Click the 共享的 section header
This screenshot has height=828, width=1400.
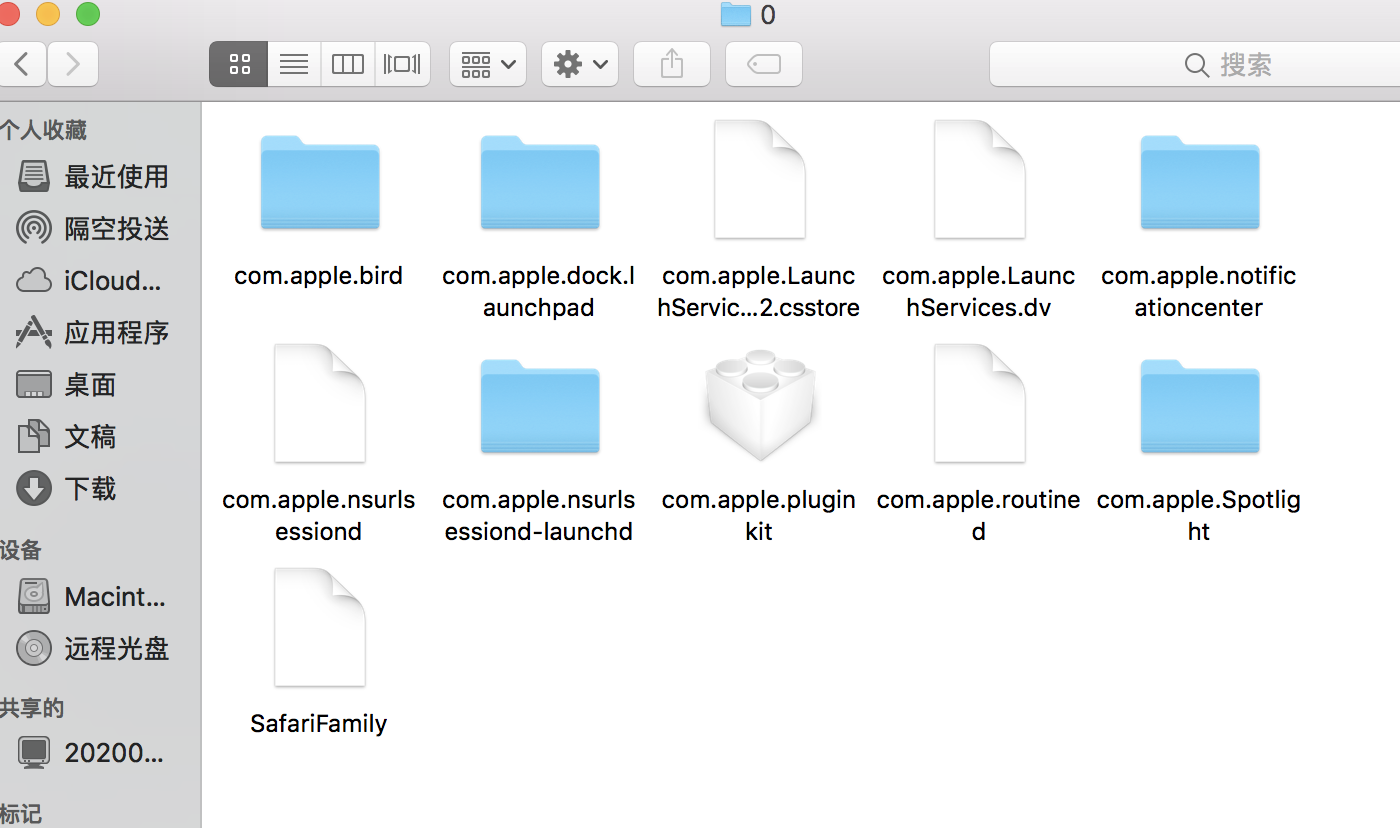coord(32,708)
